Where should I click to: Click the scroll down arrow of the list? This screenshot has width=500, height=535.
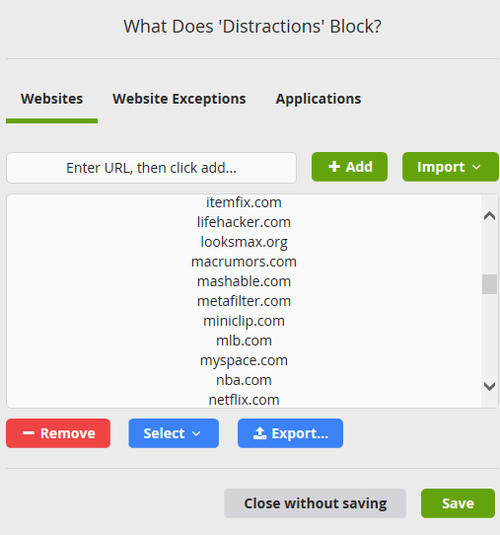point(489,386)
